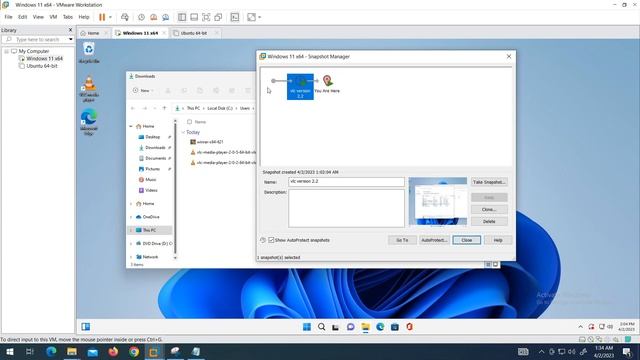
Task: Open Chrome from the host taskbar
Action: [x=134, y=352]
